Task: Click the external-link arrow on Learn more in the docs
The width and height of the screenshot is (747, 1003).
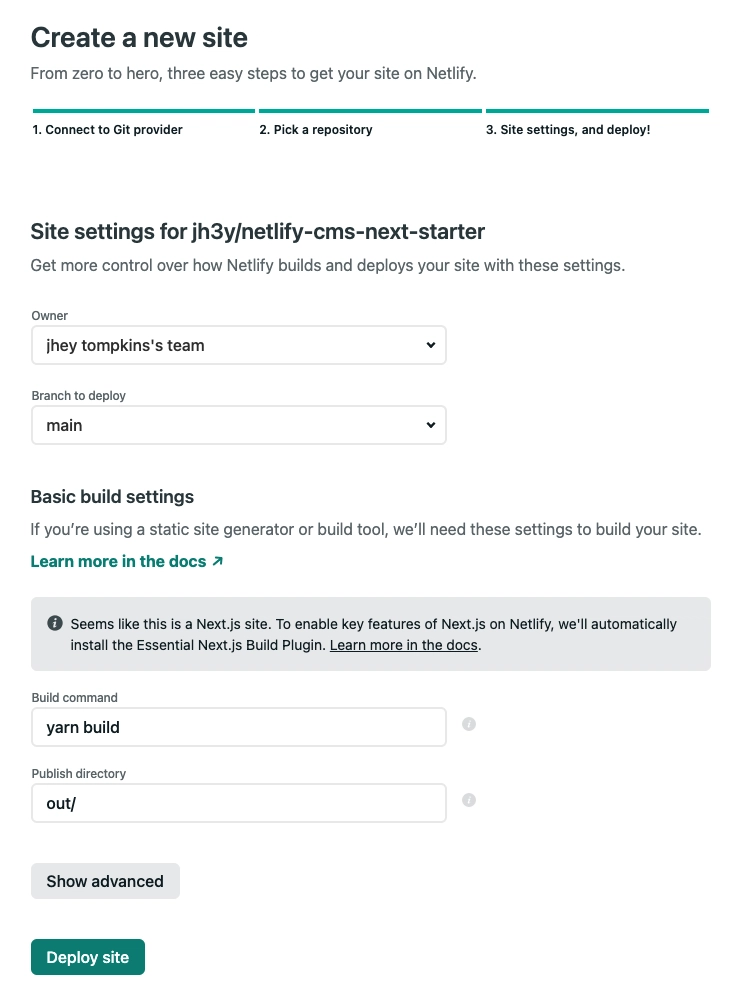Action: pos(215,561)
